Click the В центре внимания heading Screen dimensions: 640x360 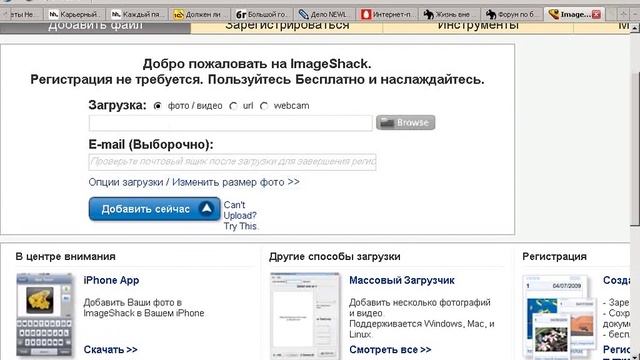66,256
